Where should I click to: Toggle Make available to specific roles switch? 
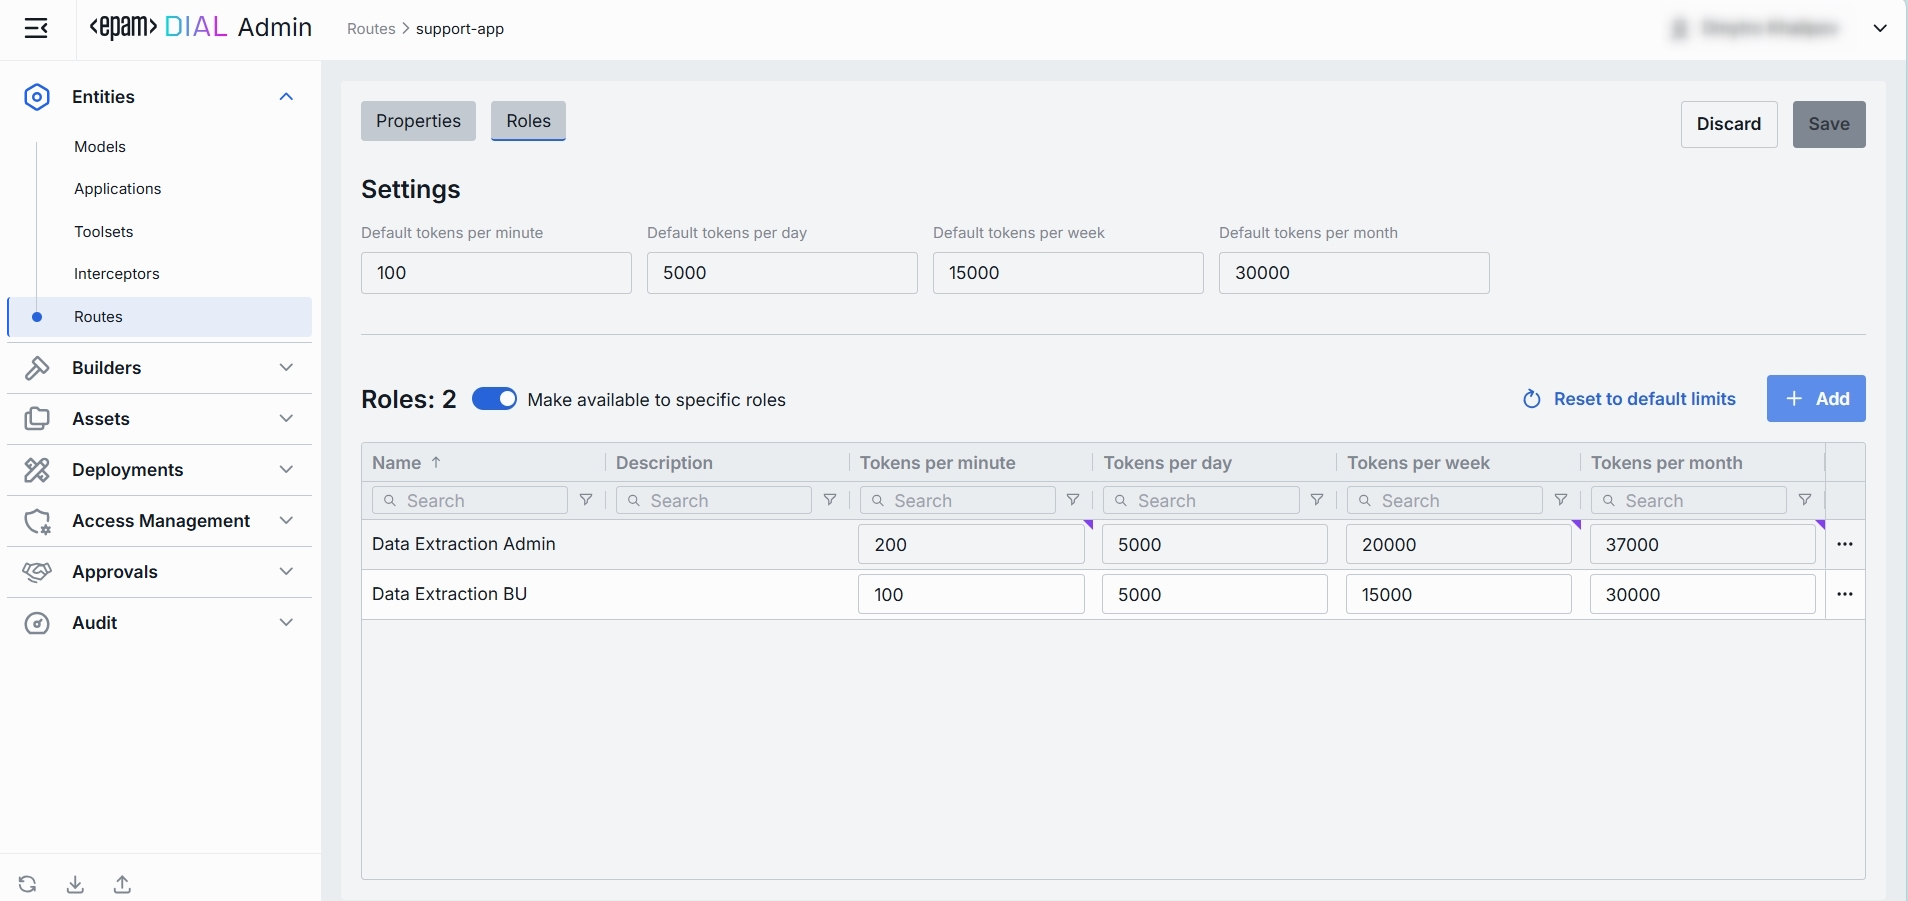[494, 399]
